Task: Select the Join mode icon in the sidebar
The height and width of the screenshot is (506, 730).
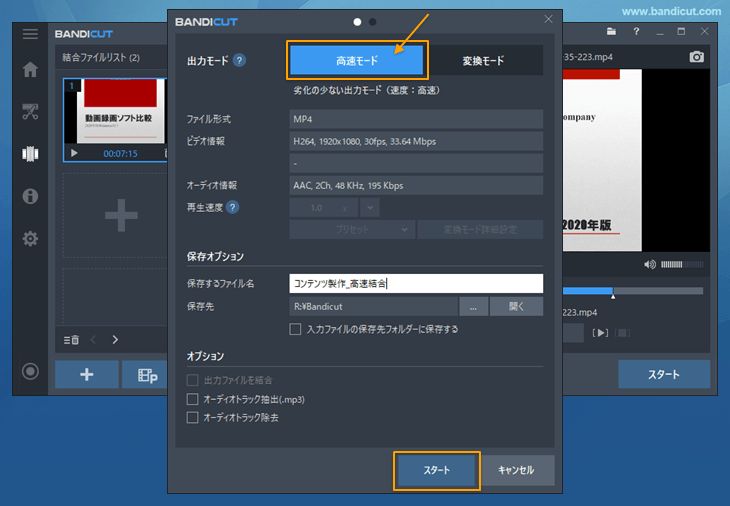Action: click(30, 154)
